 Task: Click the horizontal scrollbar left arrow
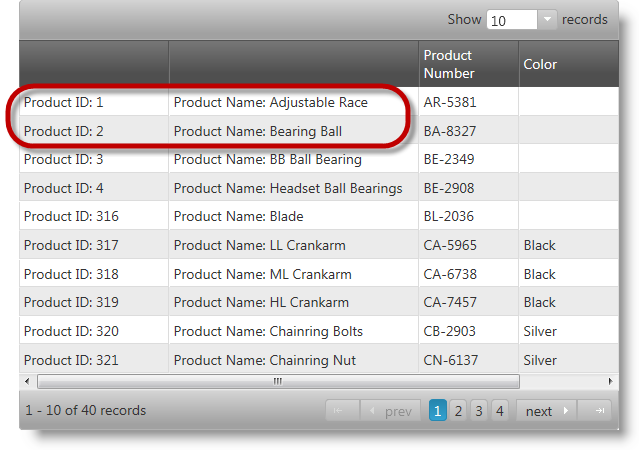tap(26, 381)
